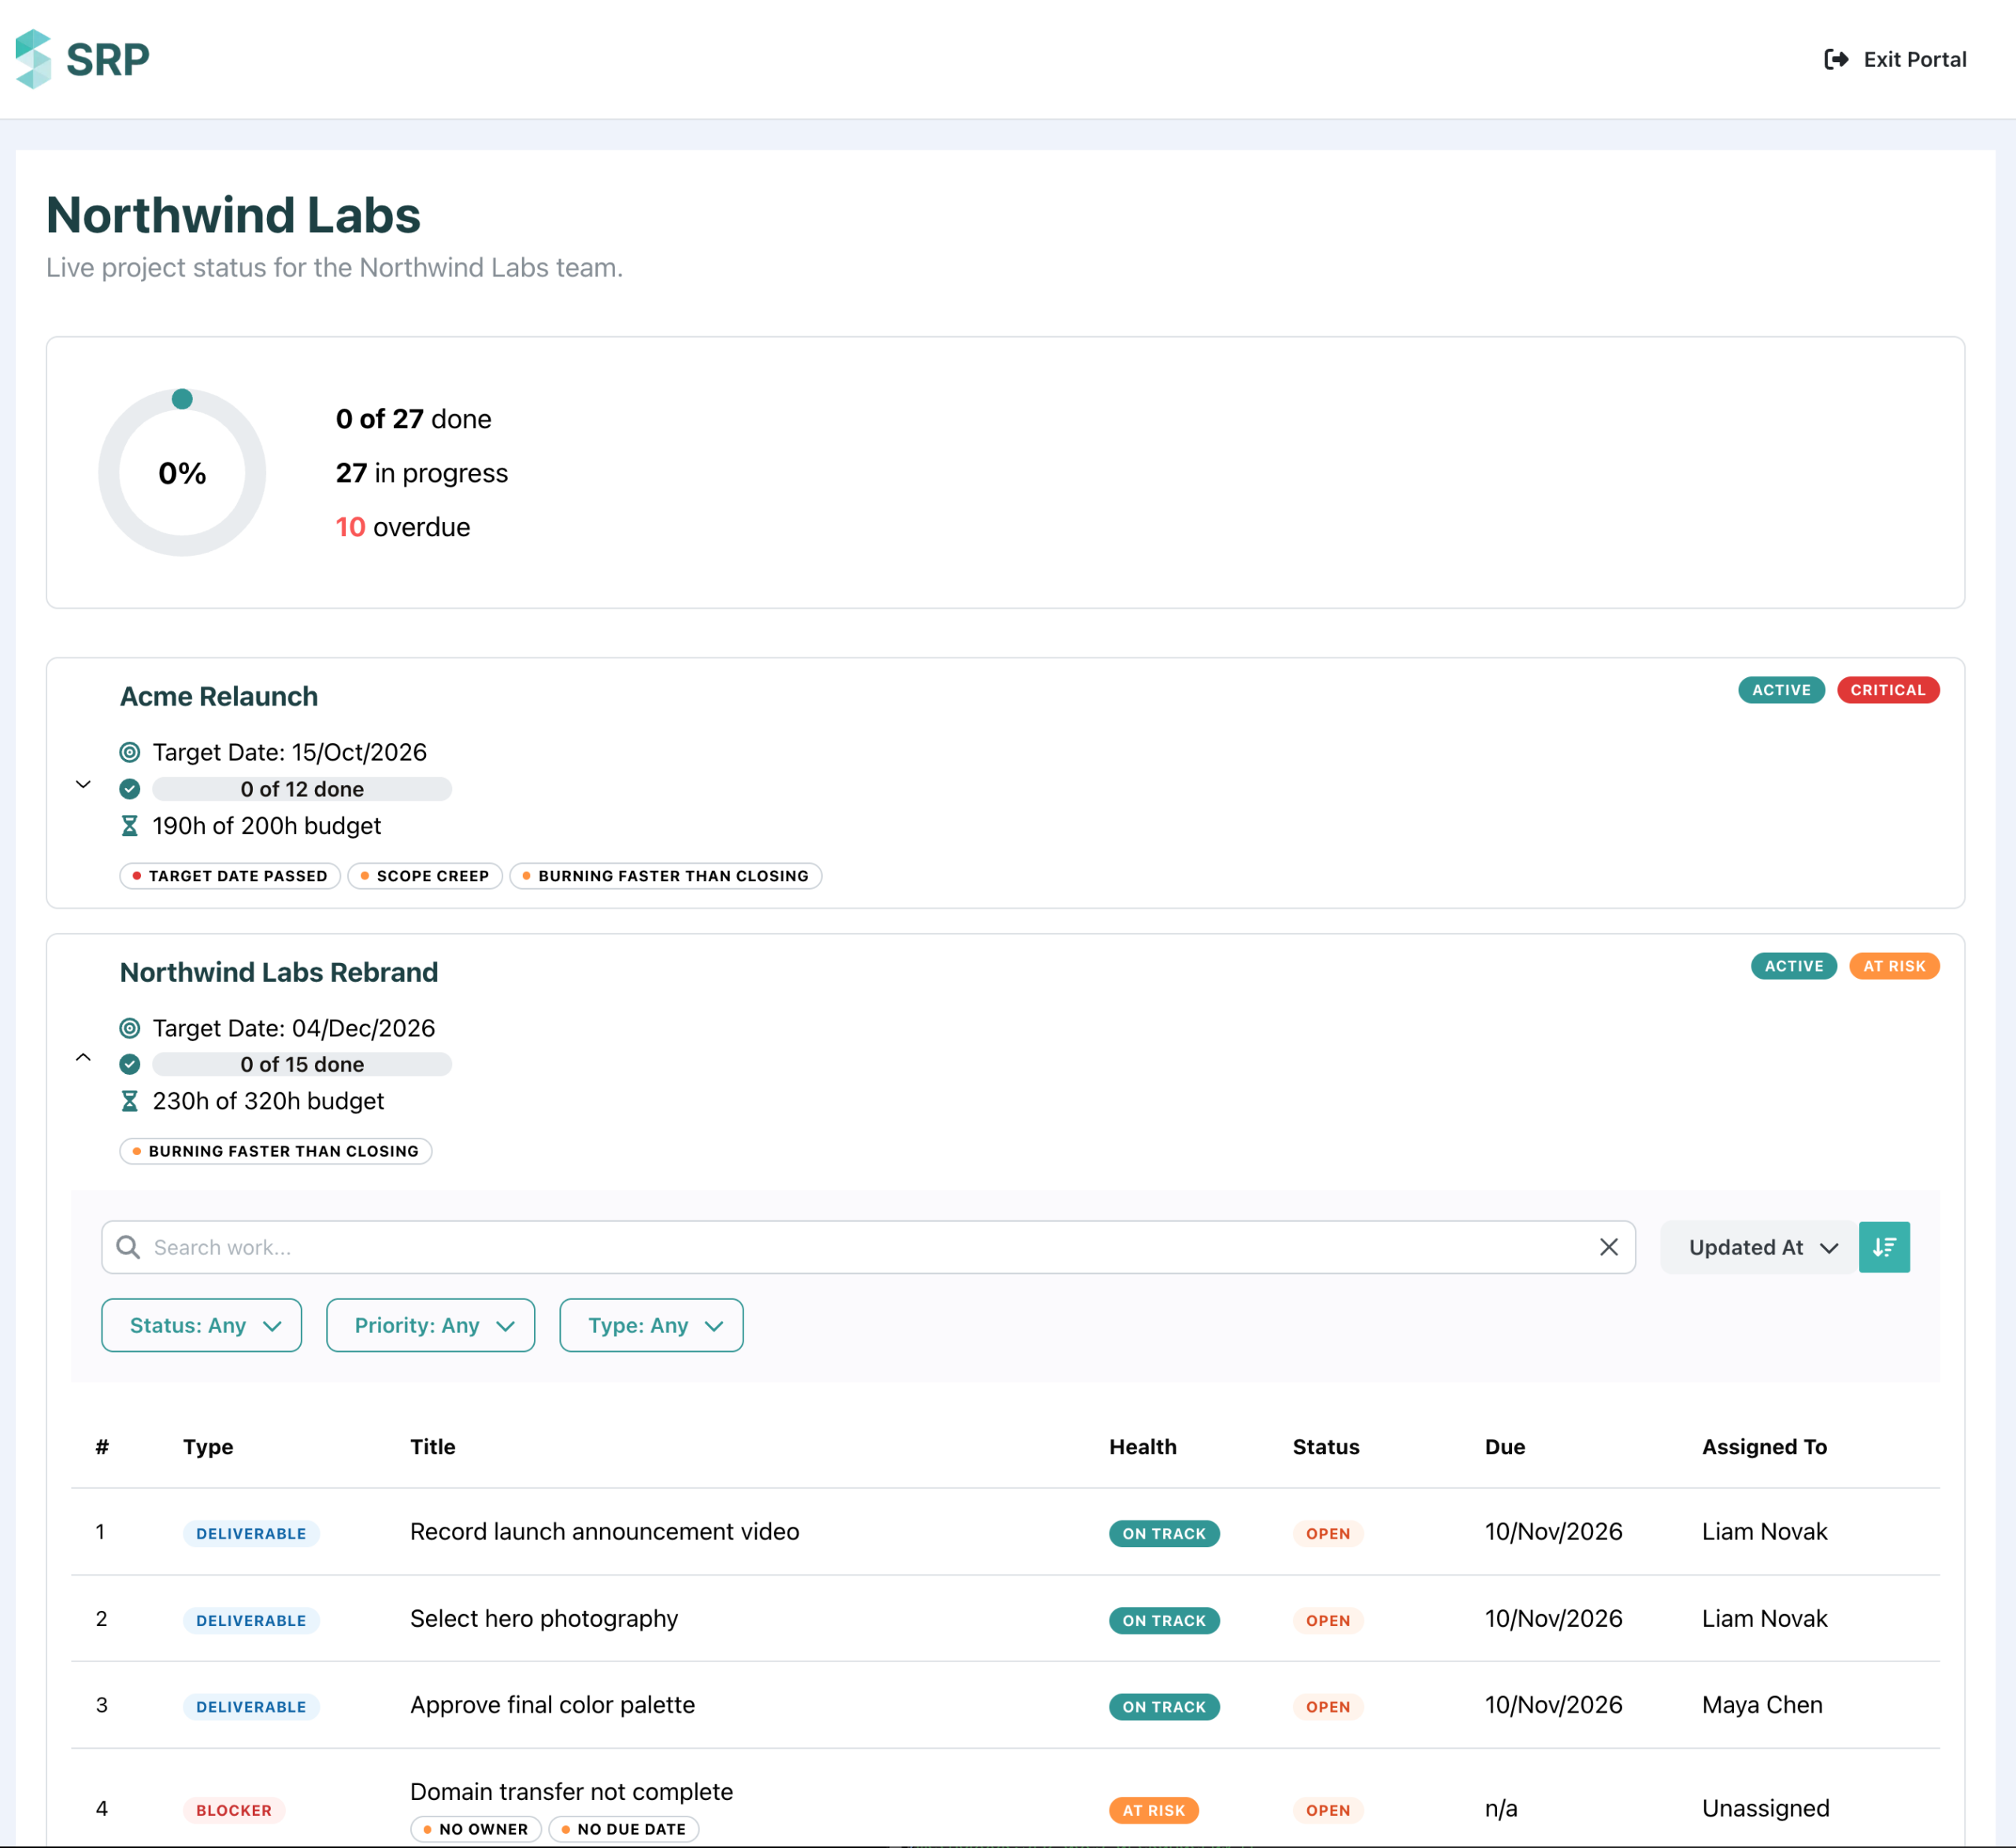Click Northwind Labs Rebrand done checkmark icon
The height and width of the screenshot is (1848, 2016).
click(x=130, y=1064)
